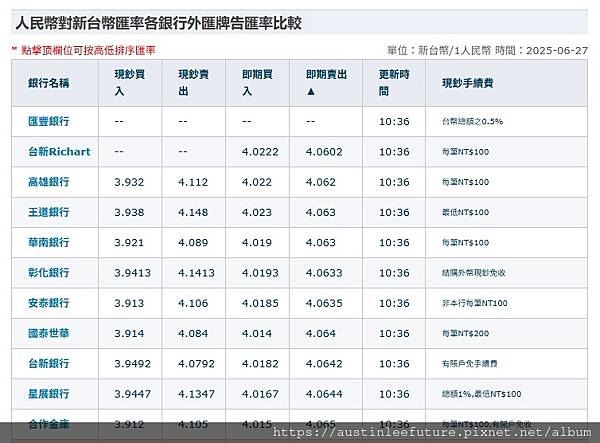Select 彰化銀行 cash buy rate 3.9413
Image resolution: width=600 pixels, height=443 pixels.
click(x=133, y=273)
